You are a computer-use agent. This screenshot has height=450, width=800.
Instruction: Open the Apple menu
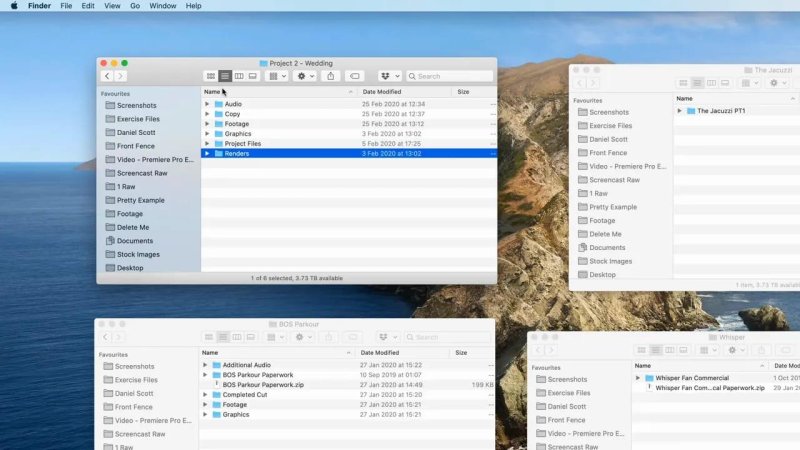click(x=14, y=6)
